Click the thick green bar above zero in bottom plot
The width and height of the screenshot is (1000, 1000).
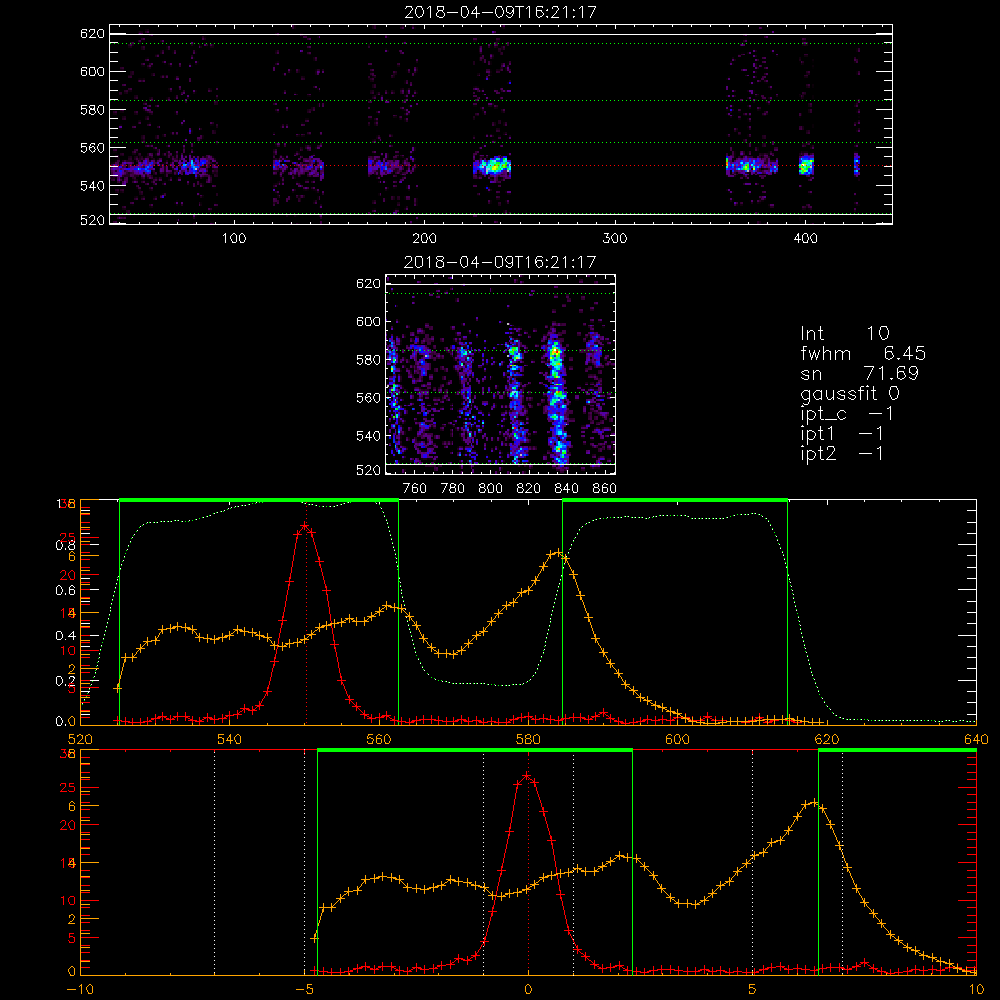[474, 751]
